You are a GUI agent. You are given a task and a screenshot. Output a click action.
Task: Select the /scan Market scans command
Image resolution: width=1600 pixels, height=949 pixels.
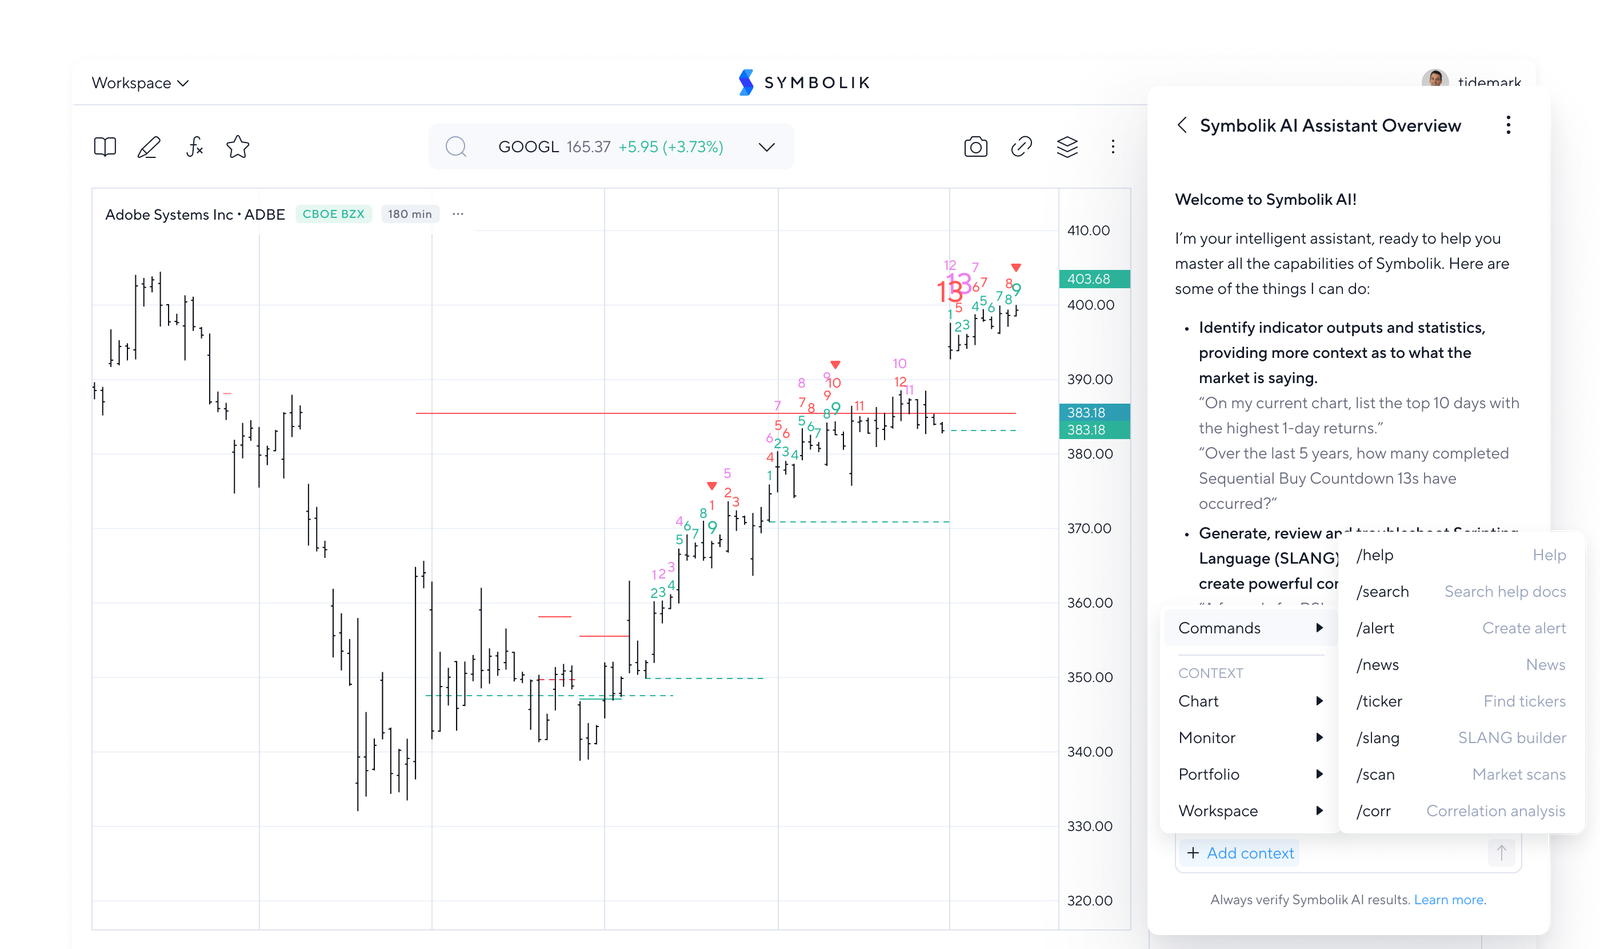coord(1461,774)
